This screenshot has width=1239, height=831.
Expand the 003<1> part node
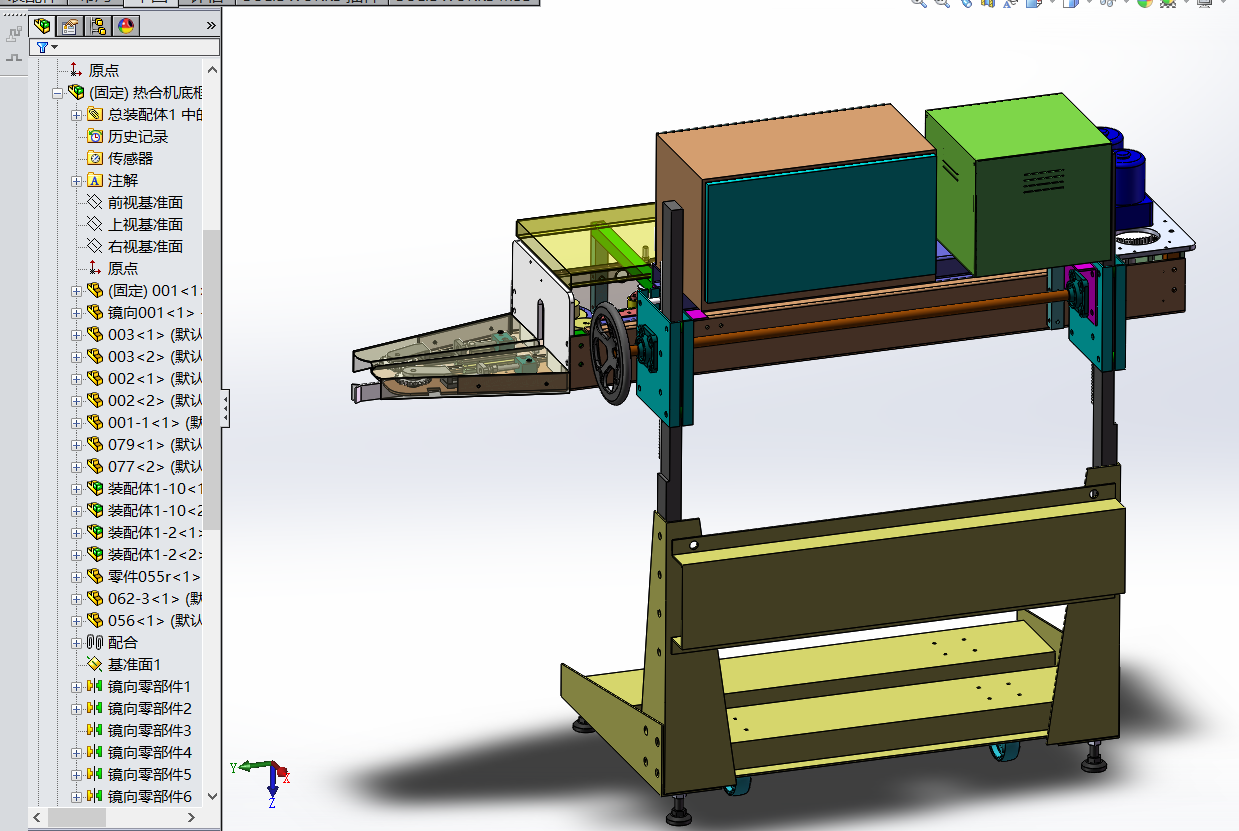[77, 334]
